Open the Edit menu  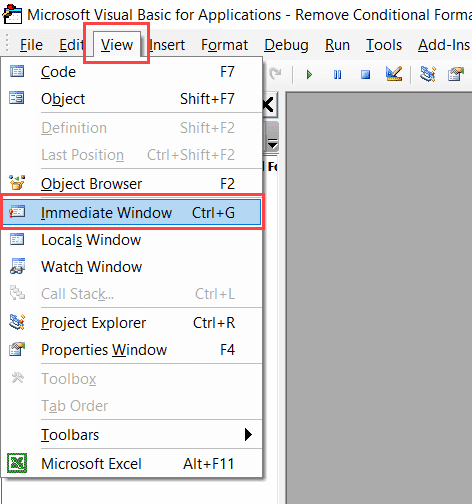(x=71, y=45)
